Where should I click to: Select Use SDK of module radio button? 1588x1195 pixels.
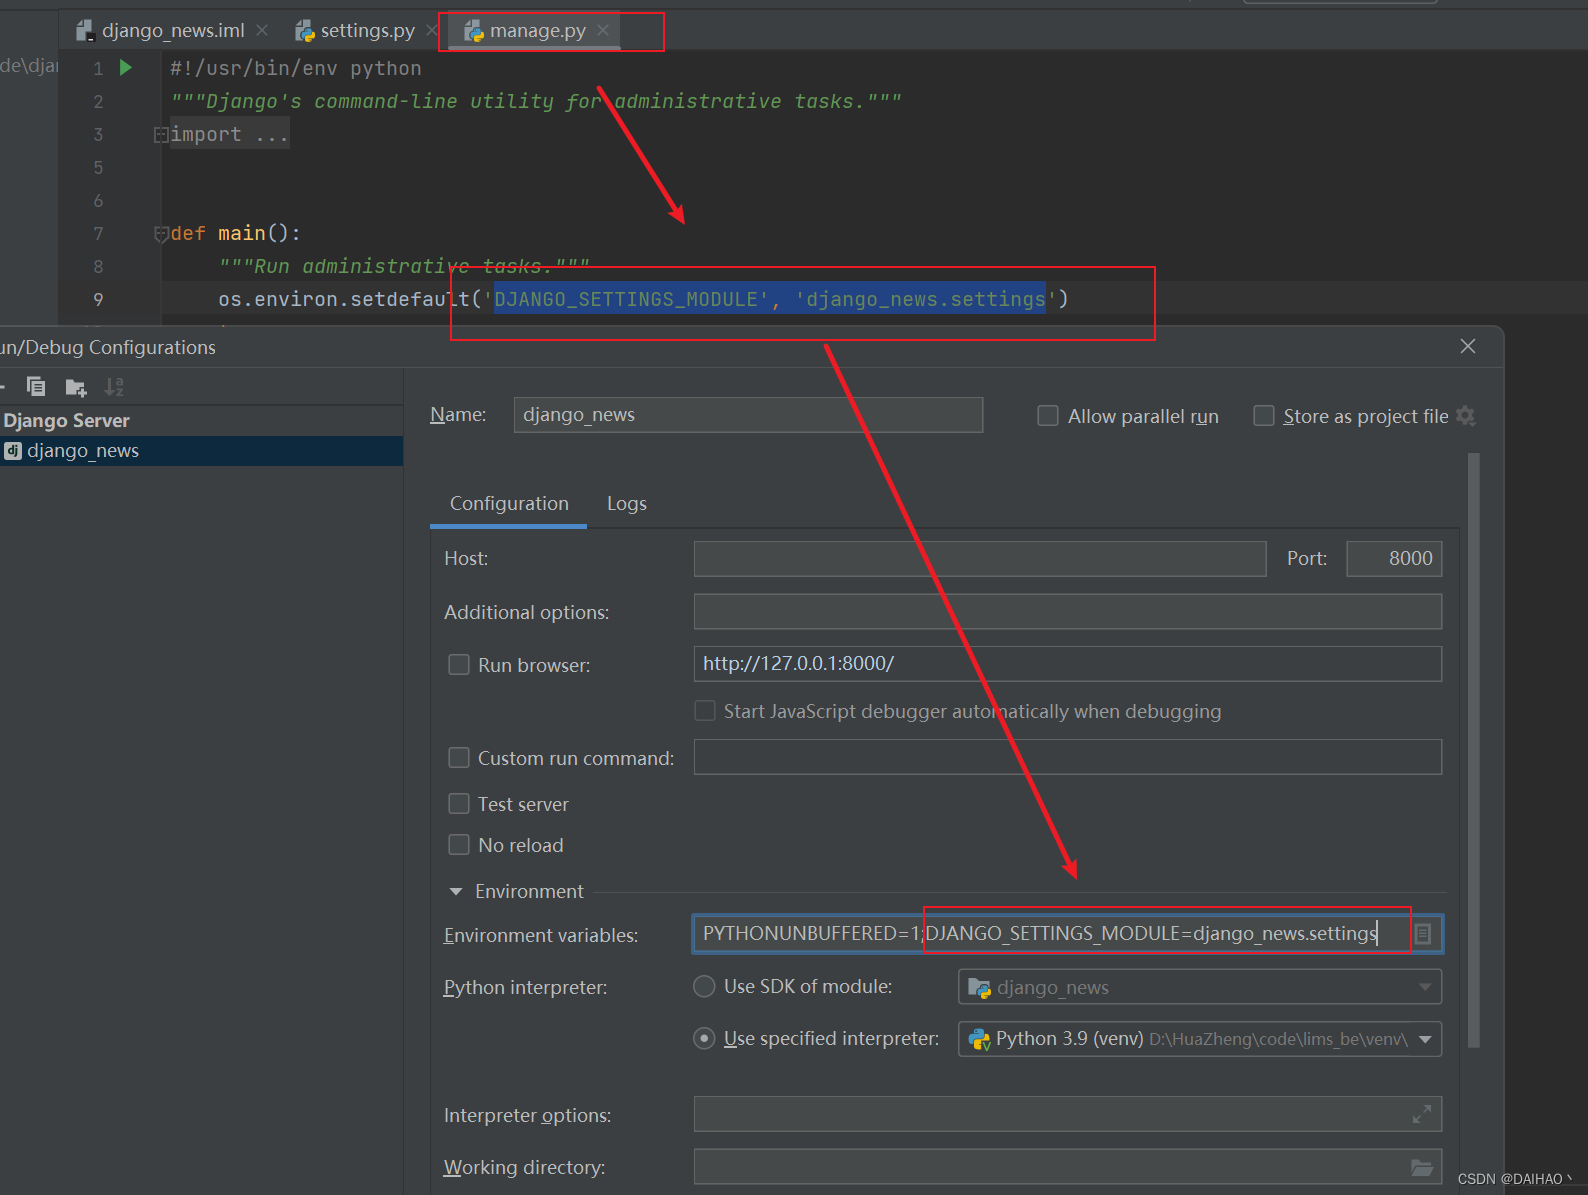pyautogui.click(x=705, y=986)
